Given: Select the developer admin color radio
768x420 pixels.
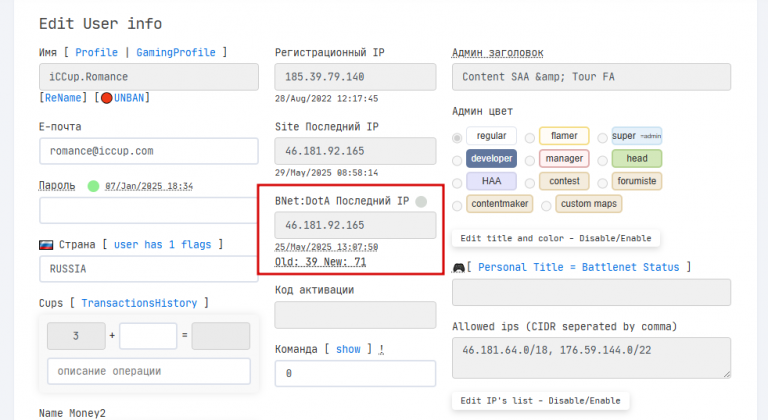Looking at the screenshot, I should click(457, 161).
